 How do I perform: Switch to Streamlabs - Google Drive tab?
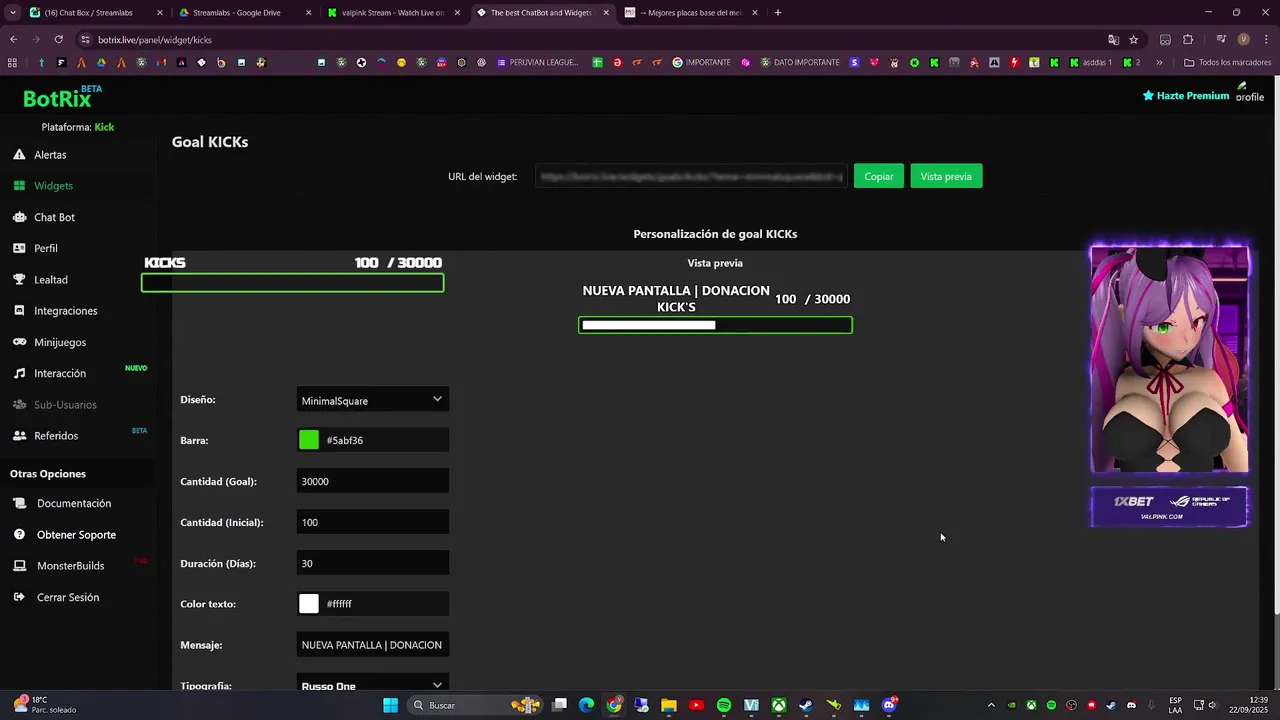coord(245,13)
